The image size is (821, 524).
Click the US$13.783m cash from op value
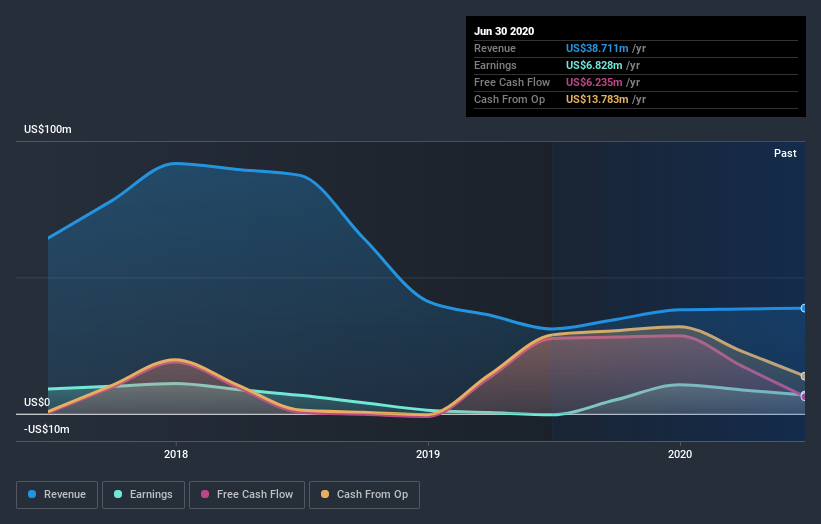click(597, 99)
